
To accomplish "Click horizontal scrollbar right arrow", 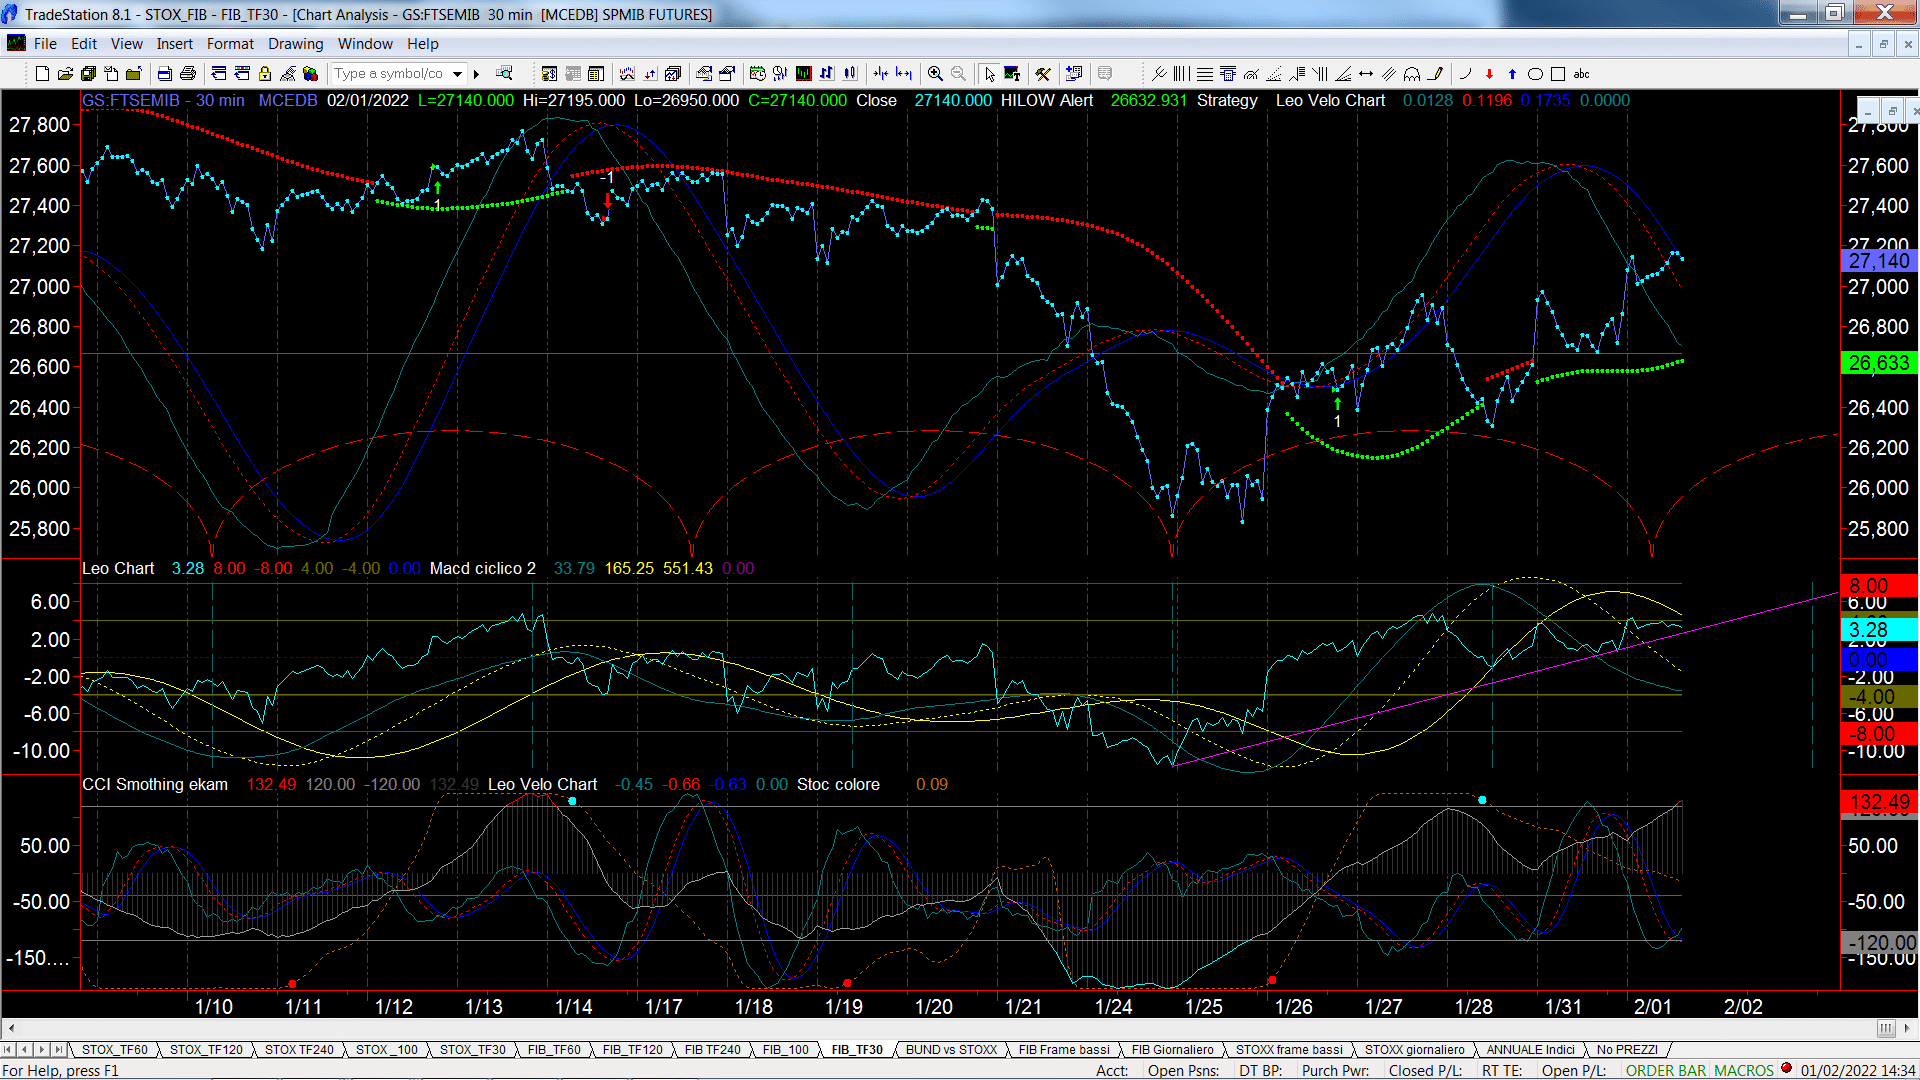I will [x=1908, y=1028].
